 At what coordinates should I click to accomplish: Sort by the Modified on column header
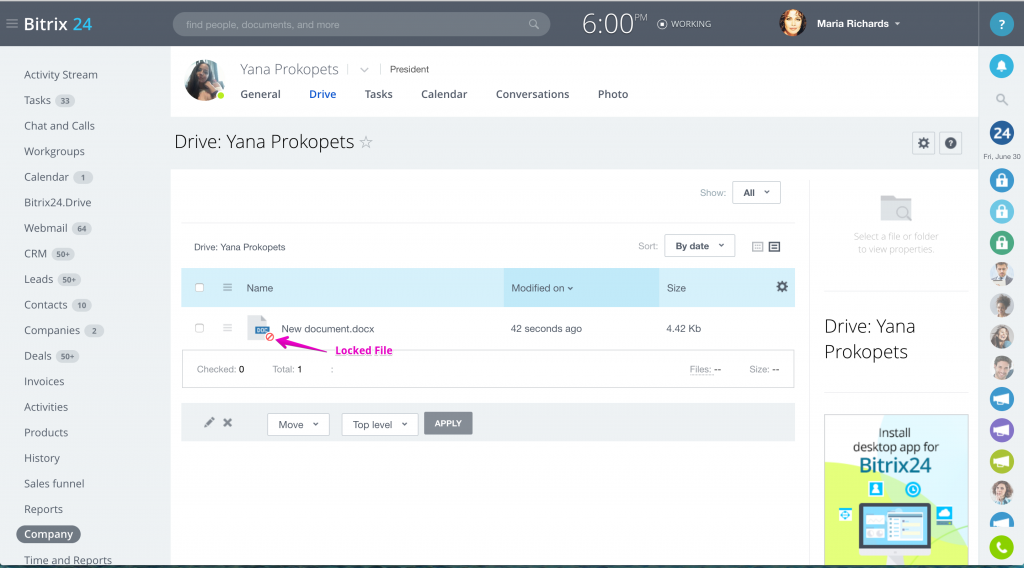[x=542, y=288]
